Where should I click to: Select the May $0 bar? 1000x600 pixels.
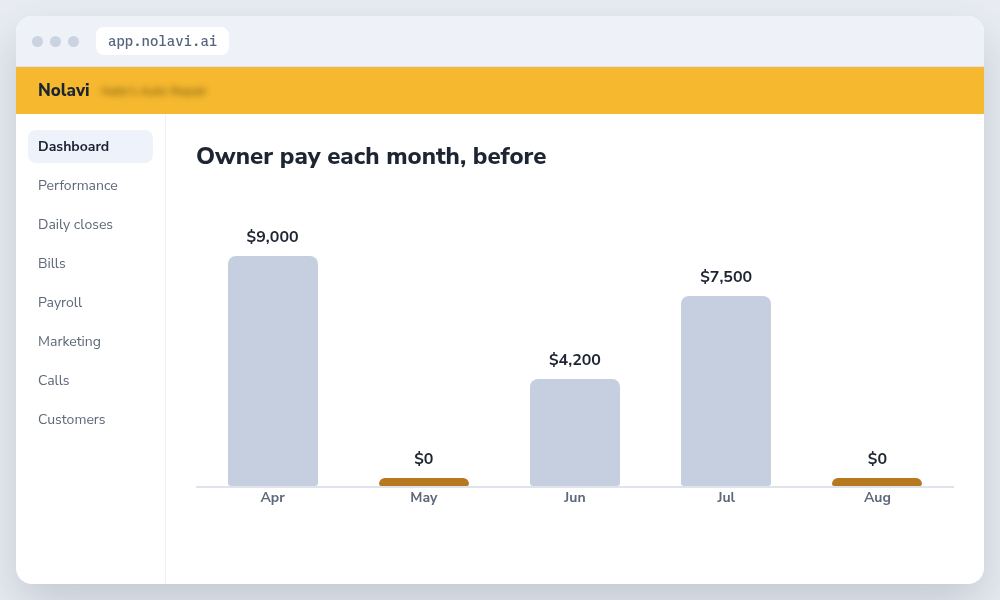424,482
